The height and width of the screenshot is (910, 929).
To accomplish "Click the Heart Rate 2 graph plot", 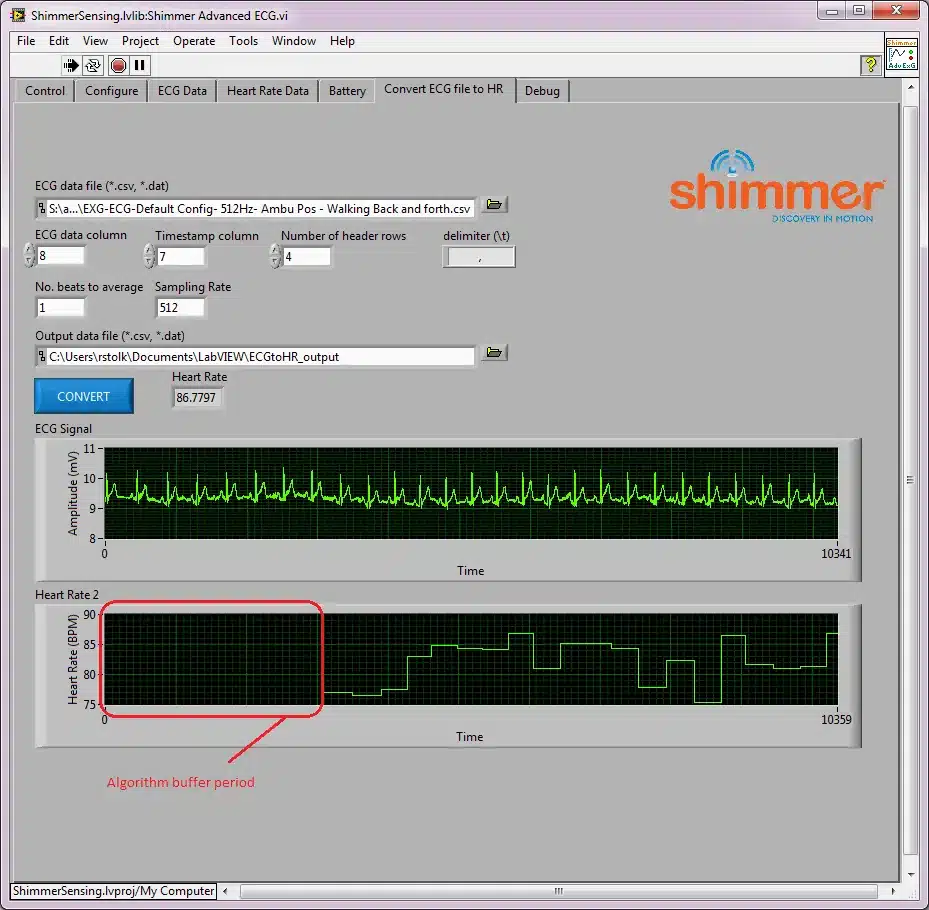I will tap(471, 659).
